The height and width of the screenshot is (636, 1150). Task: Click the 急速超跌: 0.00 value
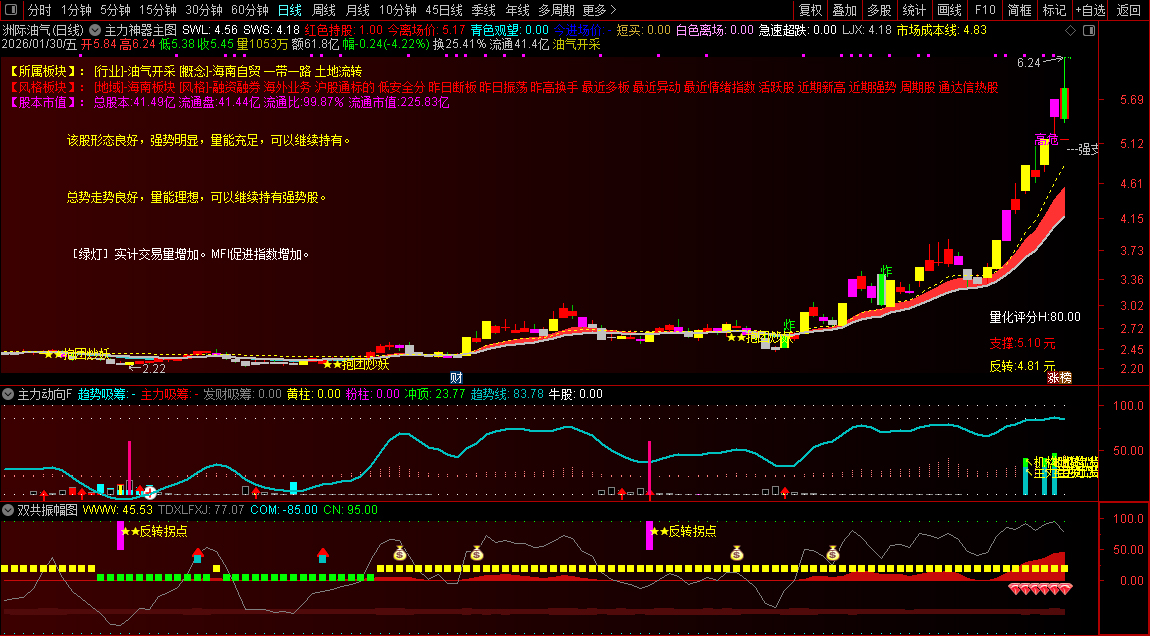point(797,30)
